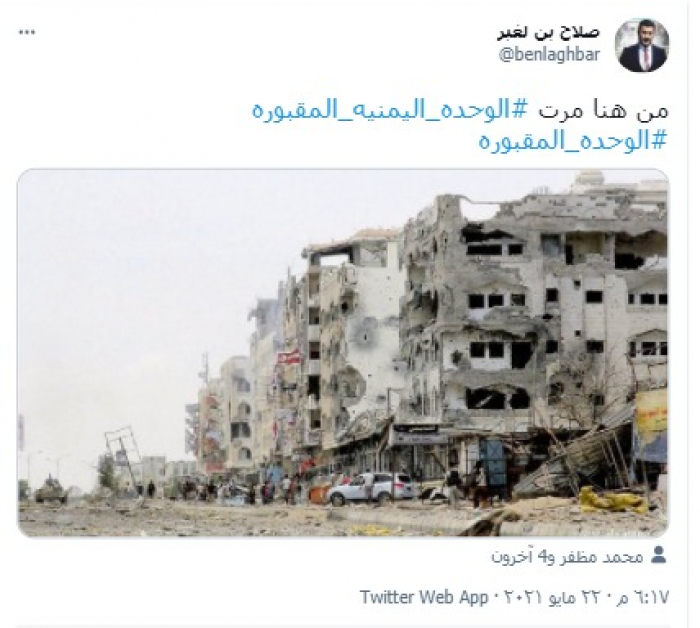The width and height of the screenshot is (700, 628).
Task: Open the @benlaghbar handle link
Action: 549,55
